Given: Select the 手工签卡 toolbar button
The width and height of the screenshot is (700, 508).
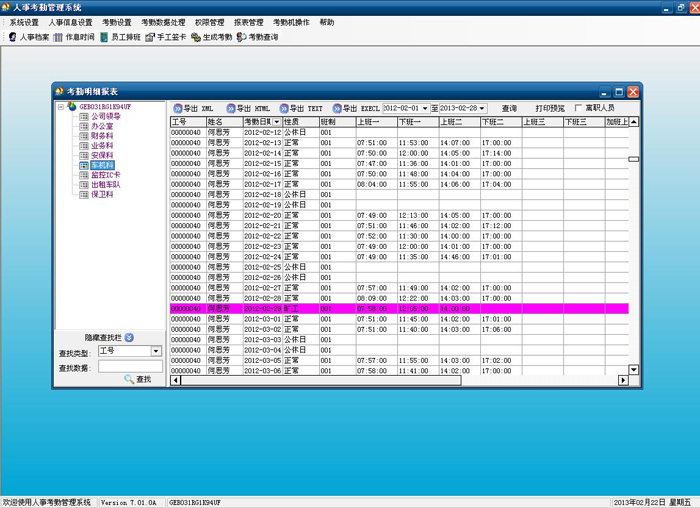Looking at the screenshot, I should click(165, 37).
